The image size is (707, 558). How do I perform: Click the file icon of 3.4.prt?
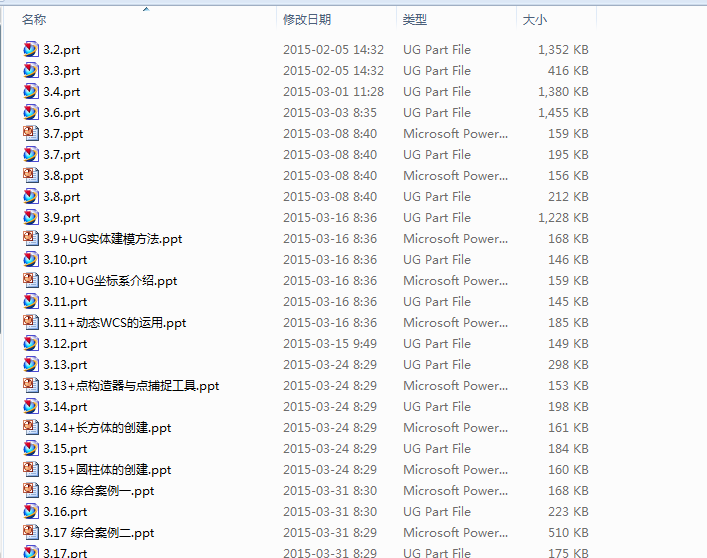(31, 91)
